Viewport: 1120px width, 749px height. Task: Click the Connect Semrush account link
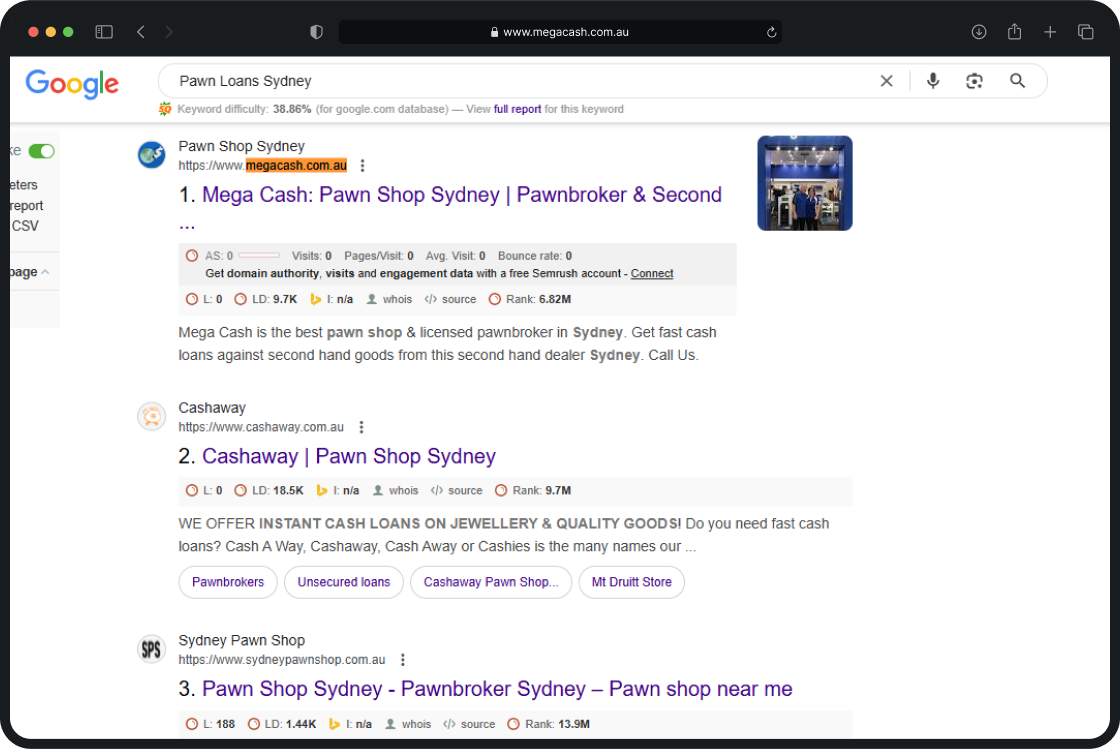651,273
